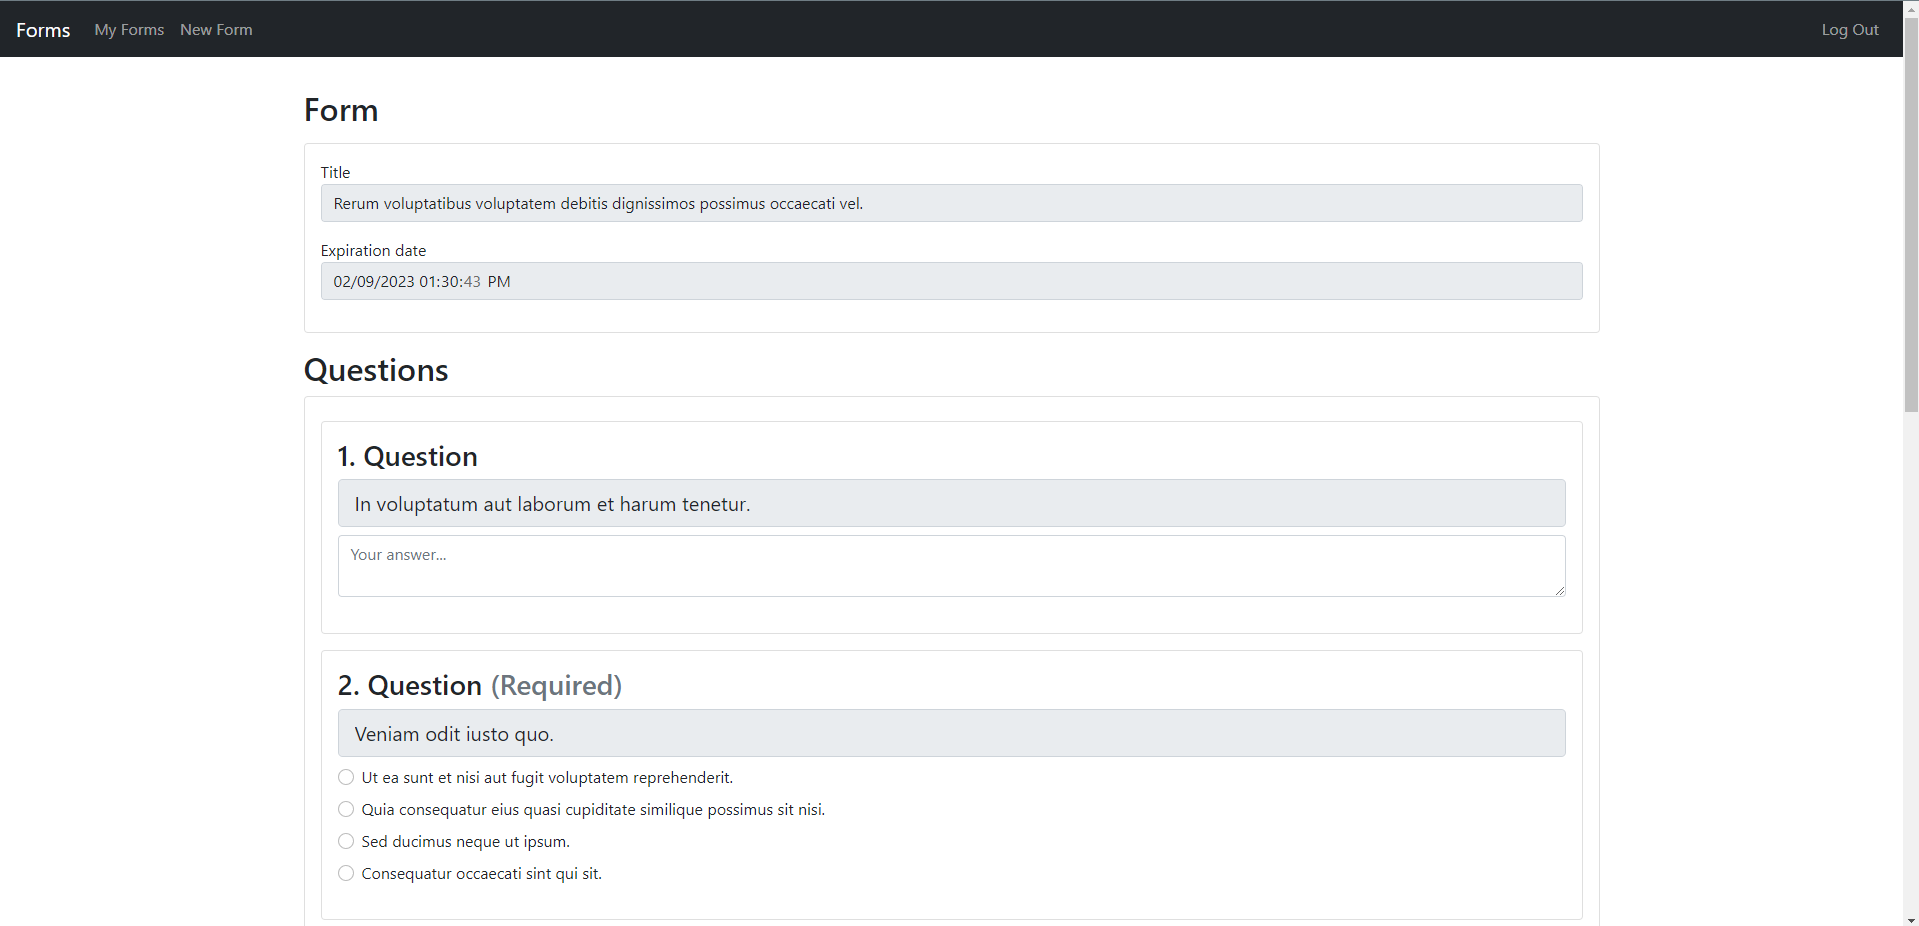Select option 'Ut ea sunt et nisi aut fugit voluptatem reprehenderit.'
The image size is (1919, 926).
coord(345,777)
